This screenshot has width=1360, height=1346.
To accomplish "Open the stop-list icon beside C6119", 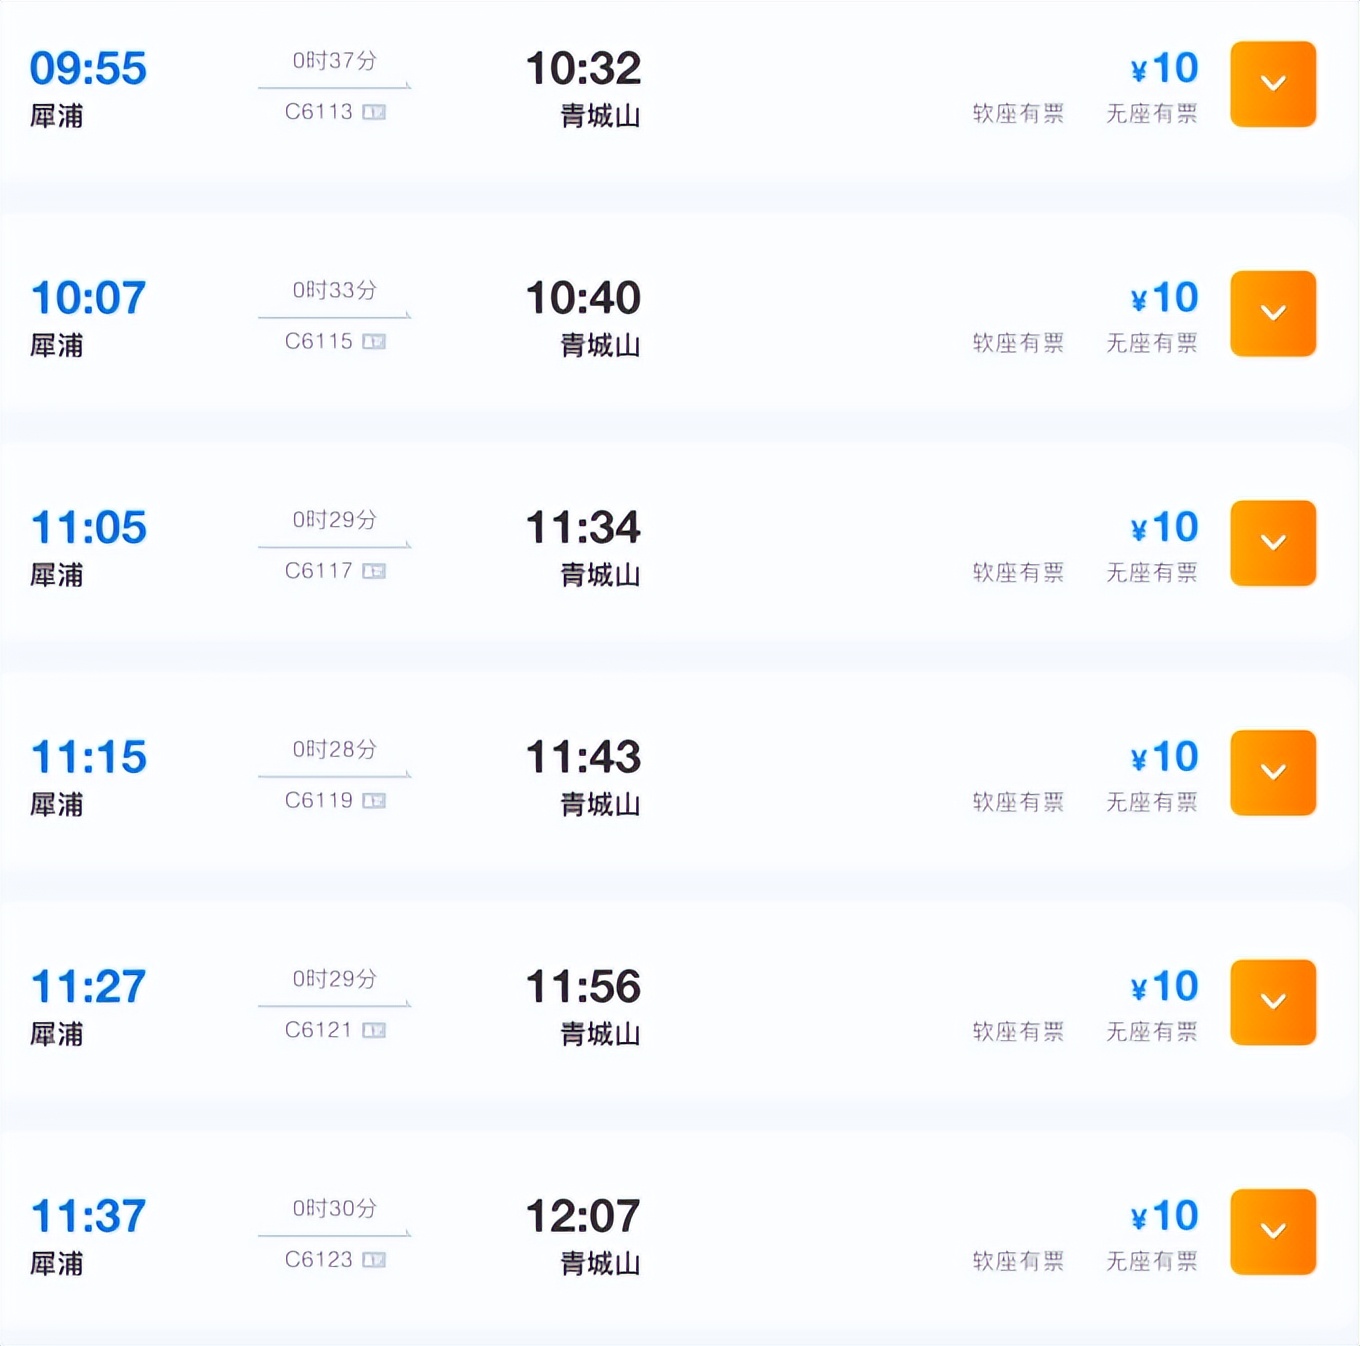I will coord(374,801).
